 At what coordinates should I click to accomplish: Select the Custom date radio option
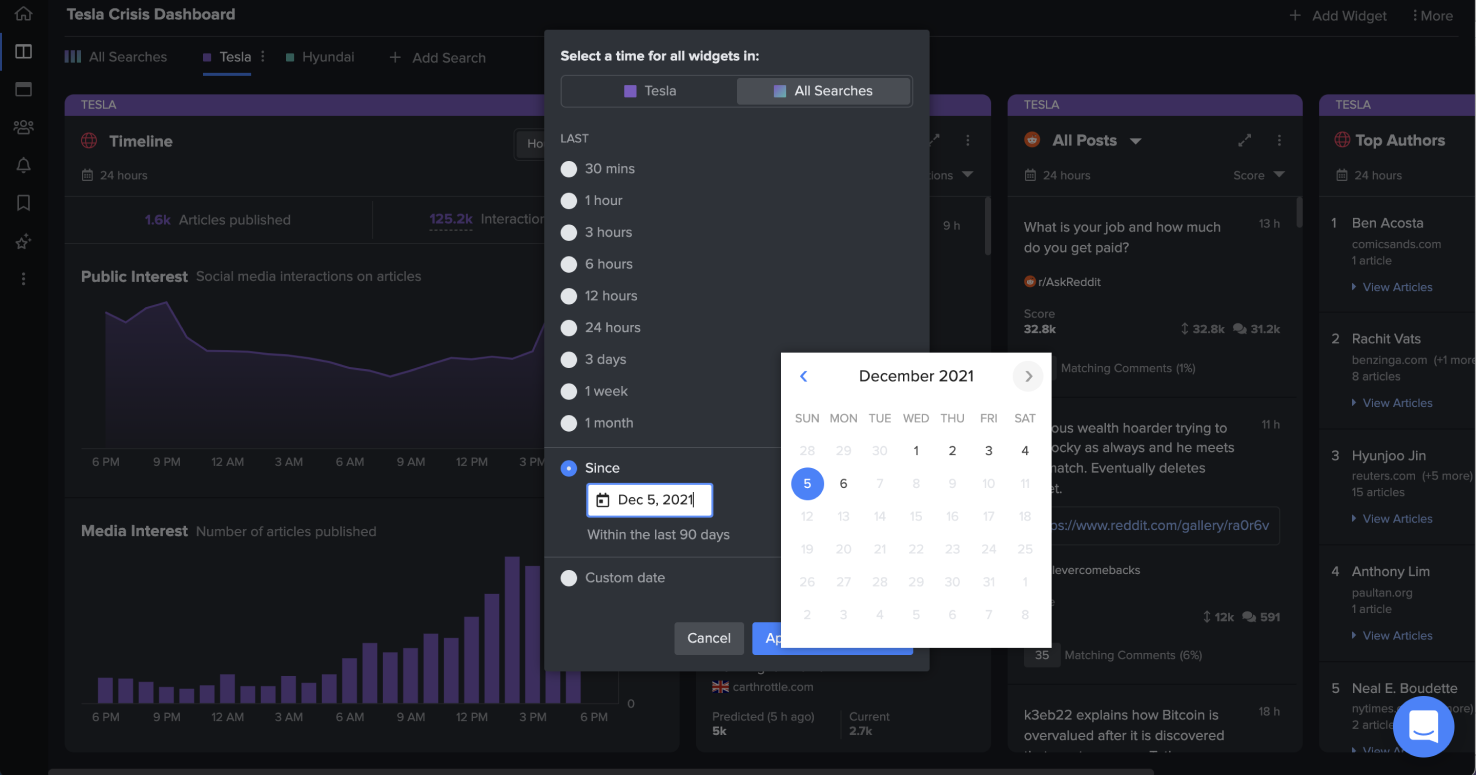[569, 578]
